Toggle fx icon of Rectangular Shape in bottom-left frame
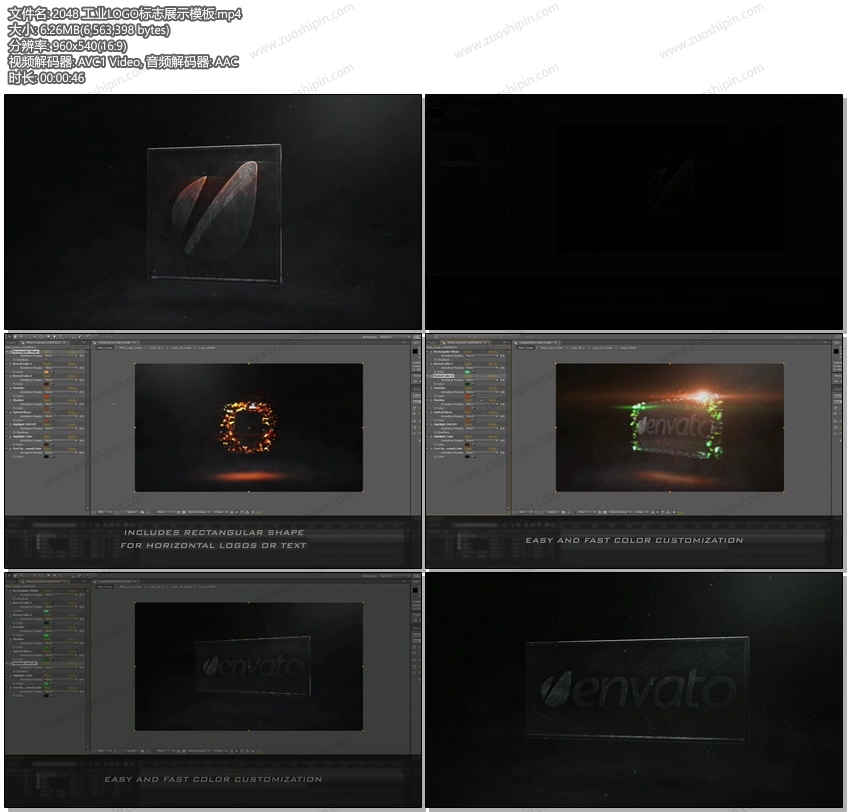 11,589
